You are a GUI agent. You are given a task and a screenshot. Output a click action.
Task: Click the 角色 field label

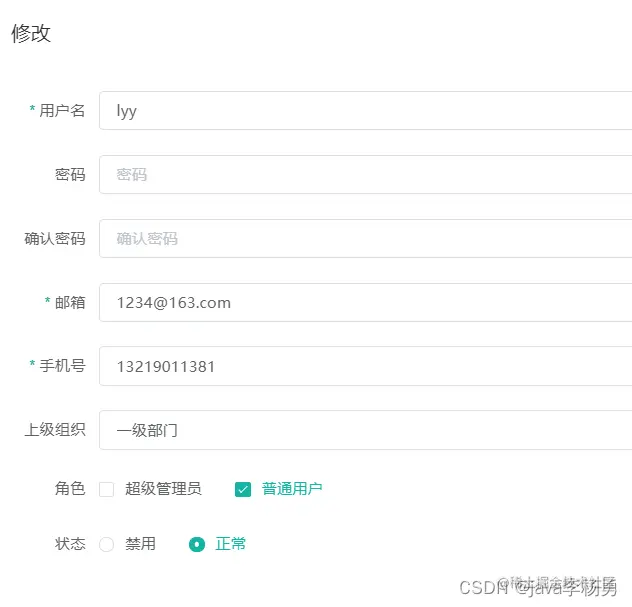pos(70,489)
